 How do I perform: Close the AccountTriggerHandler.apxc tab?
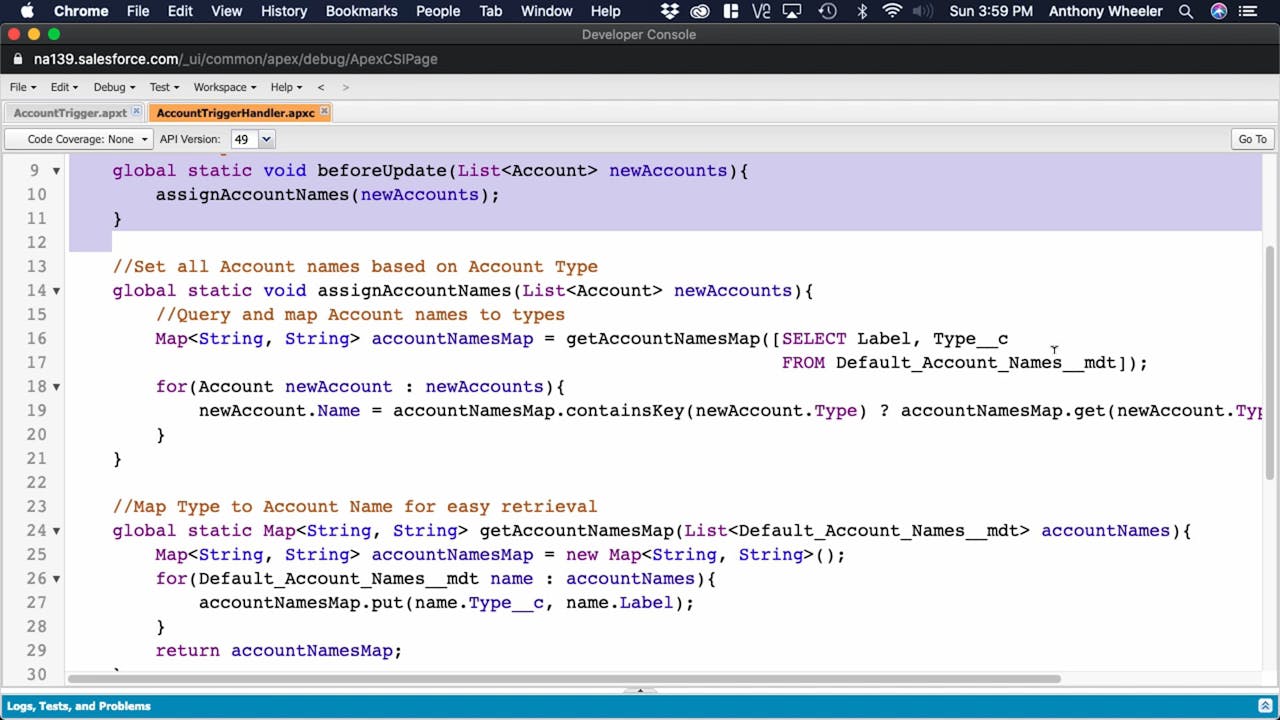[324, 113]
